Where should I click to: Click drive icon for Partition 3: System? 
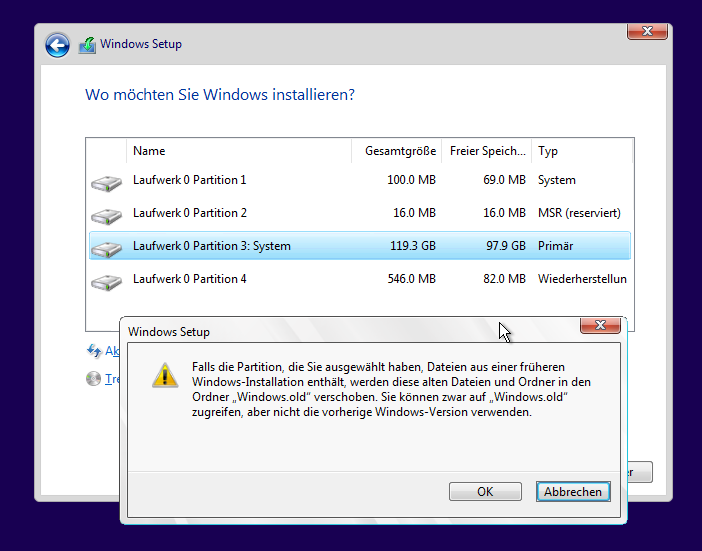(x=107, y=249)
